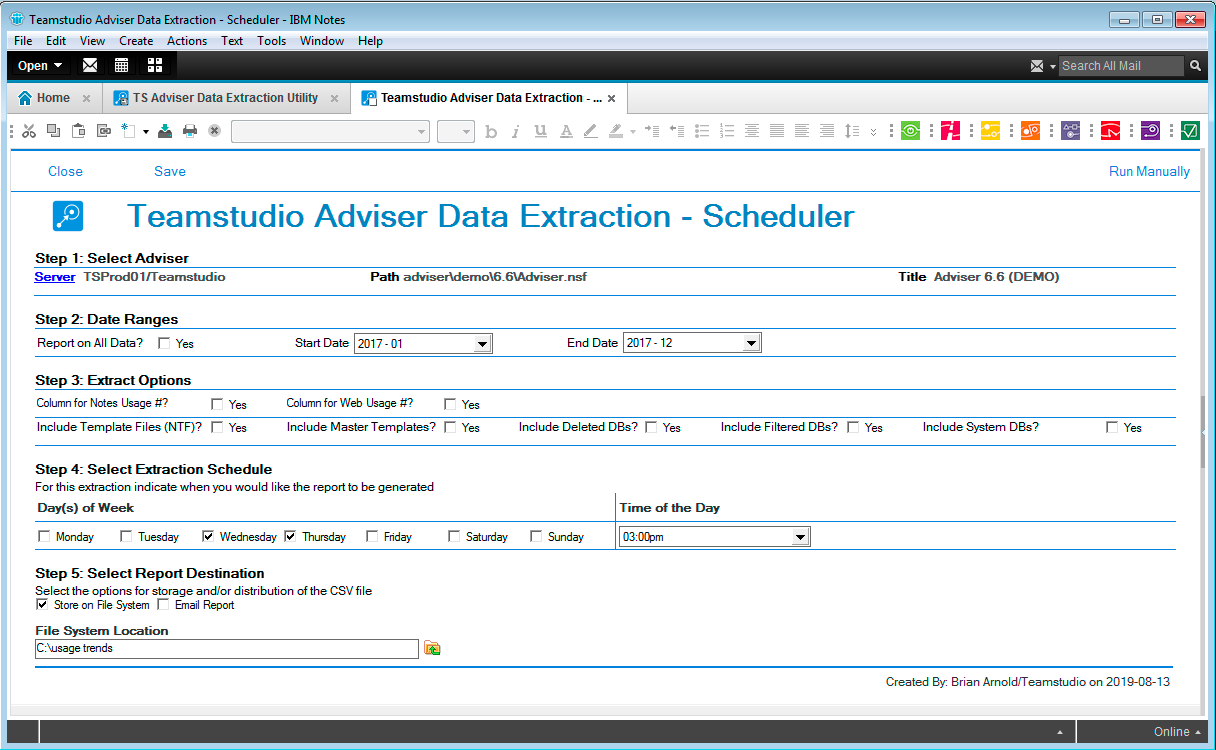Check Report on All Data Yes box
This screenshot has height=750, width=1216.
click(164, 343)
